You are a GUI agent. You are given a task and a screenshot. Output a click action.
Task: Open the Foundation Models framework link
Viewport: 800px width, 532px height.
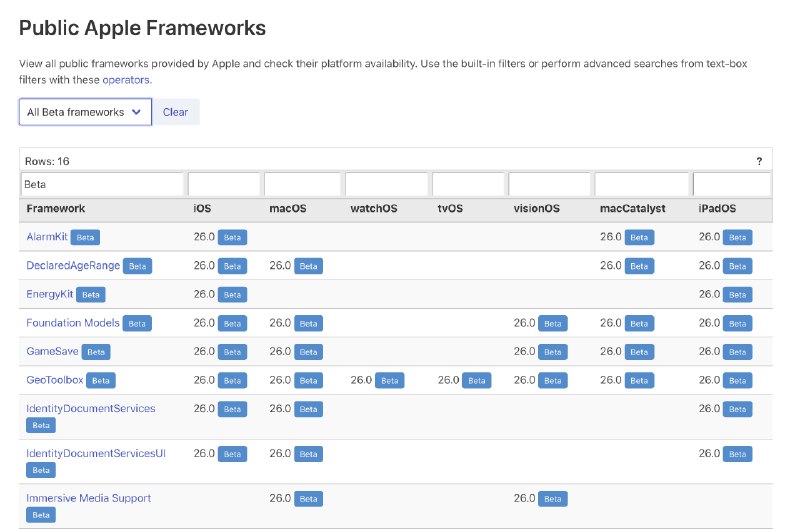coord(73,323)
